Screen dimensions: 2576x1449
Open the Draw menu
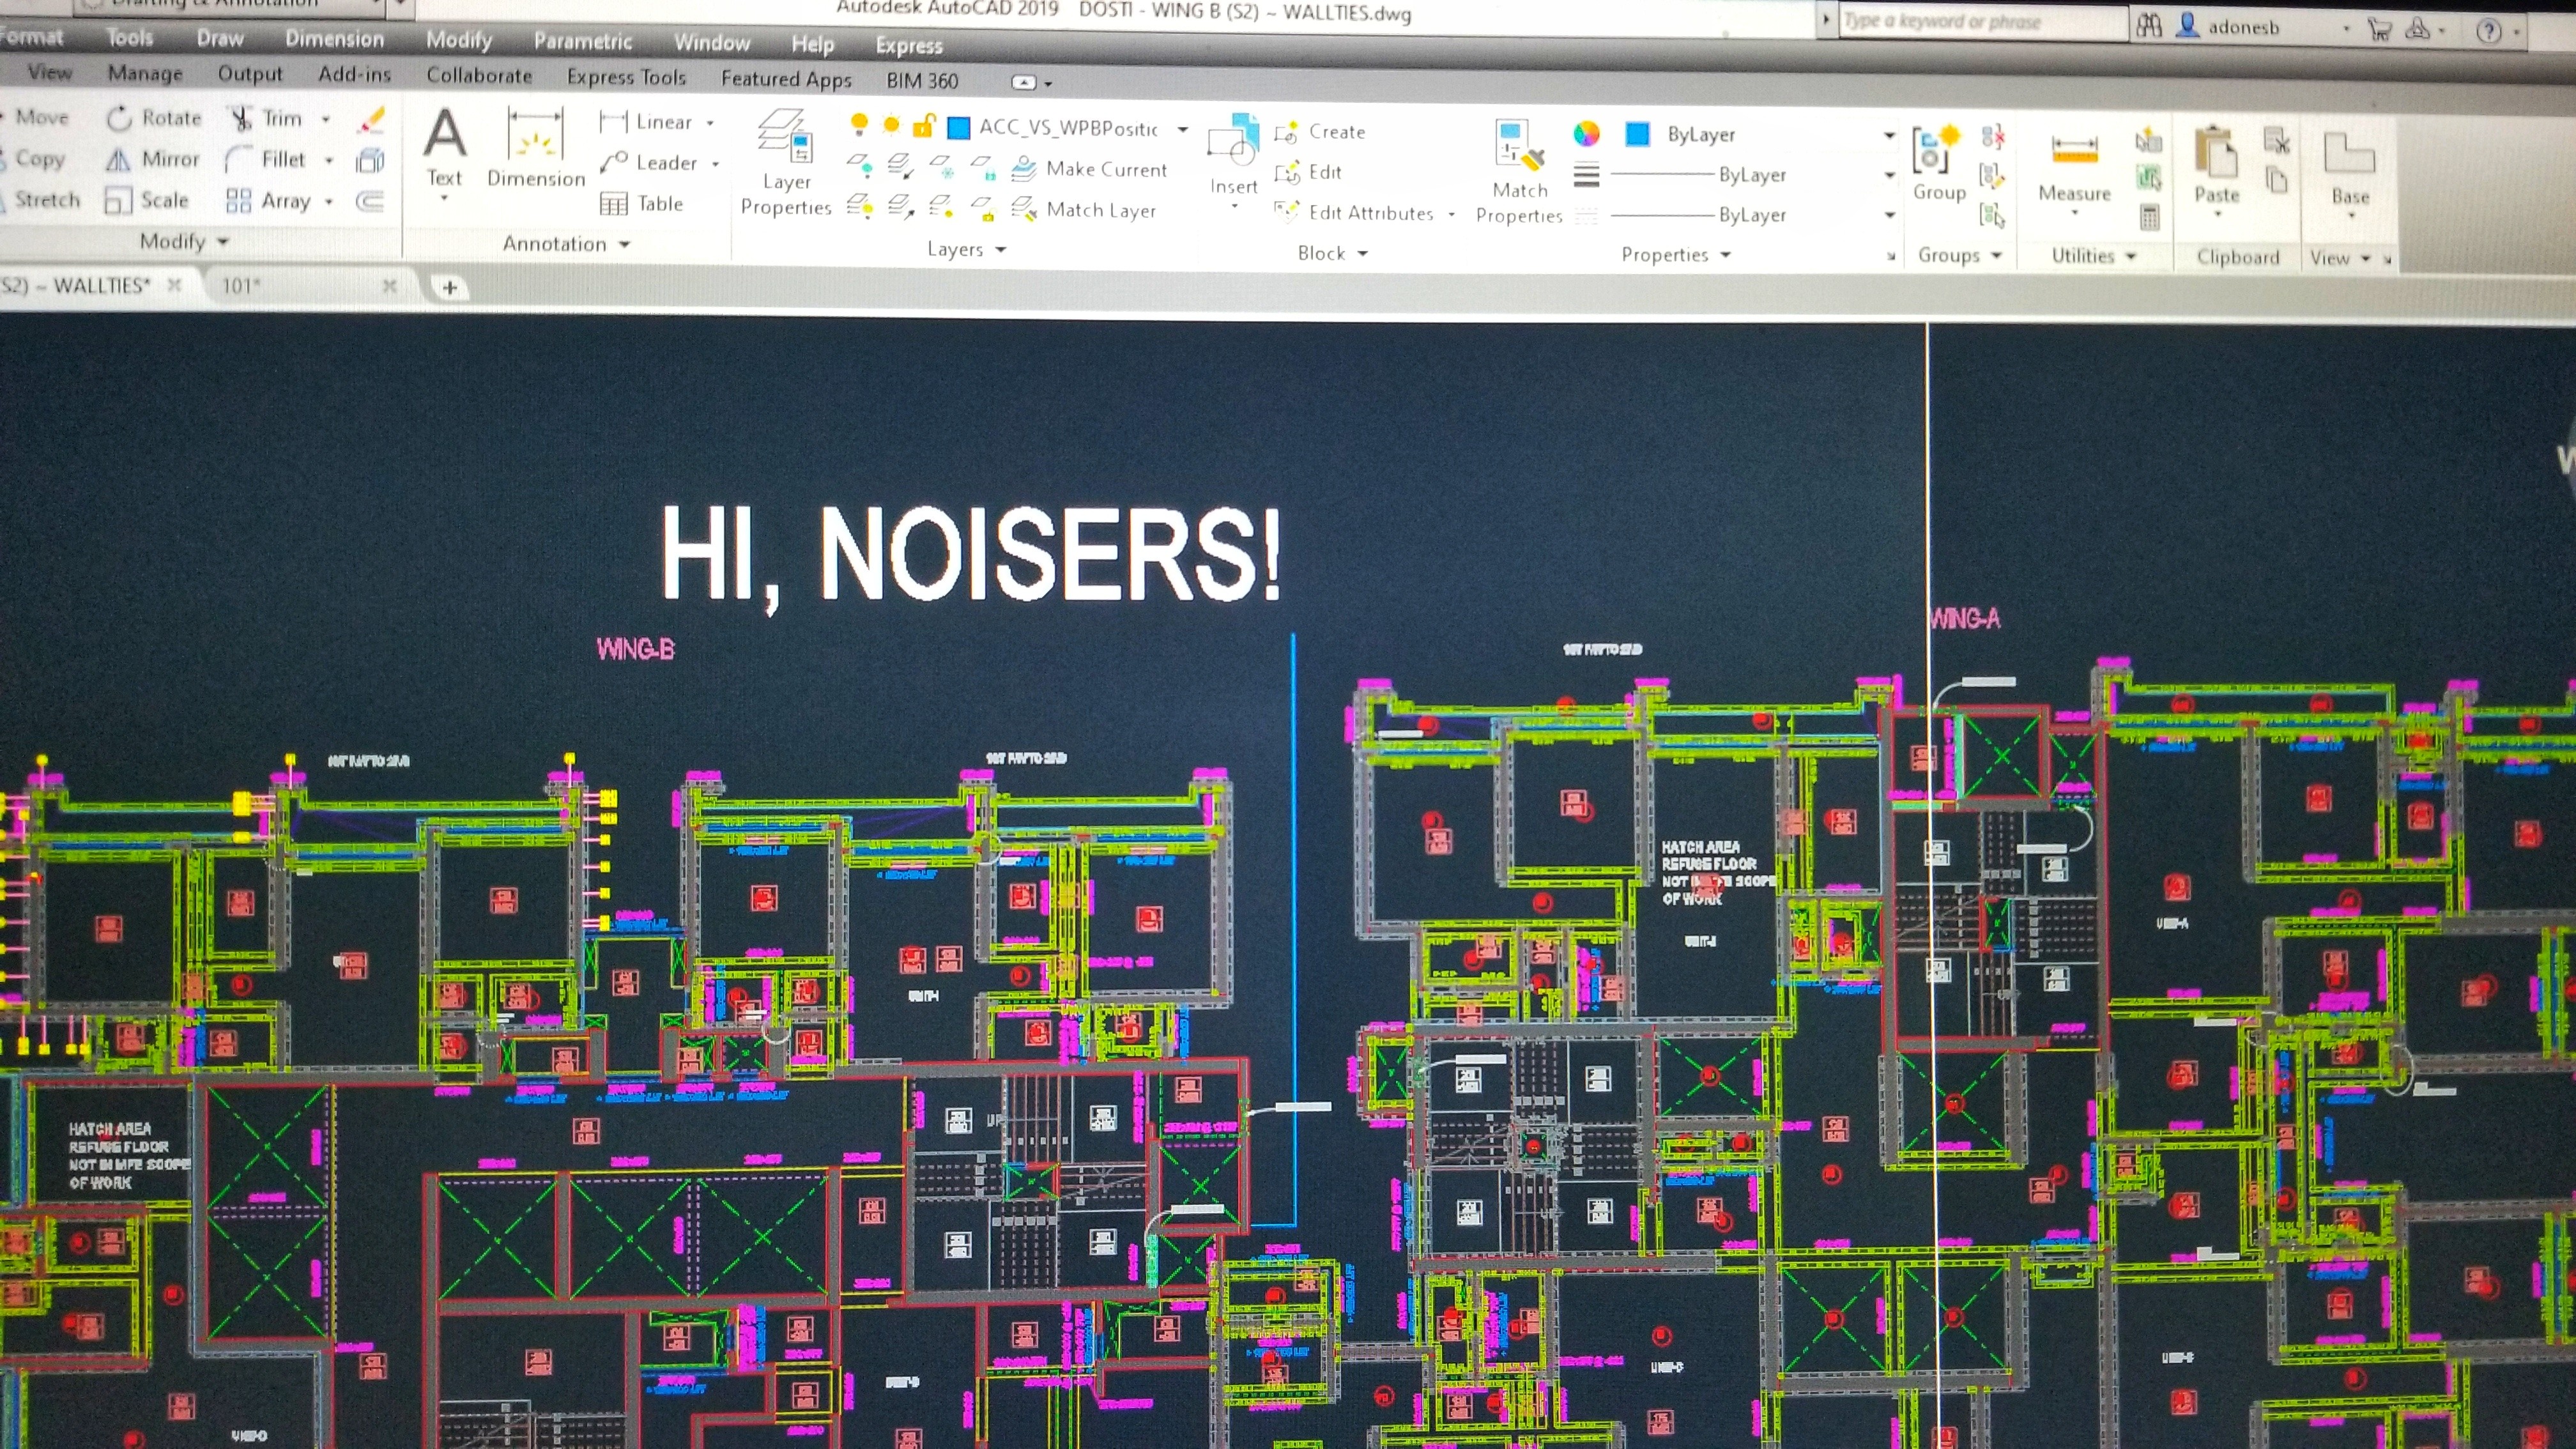pyautogui.click(x=220, y=38)
